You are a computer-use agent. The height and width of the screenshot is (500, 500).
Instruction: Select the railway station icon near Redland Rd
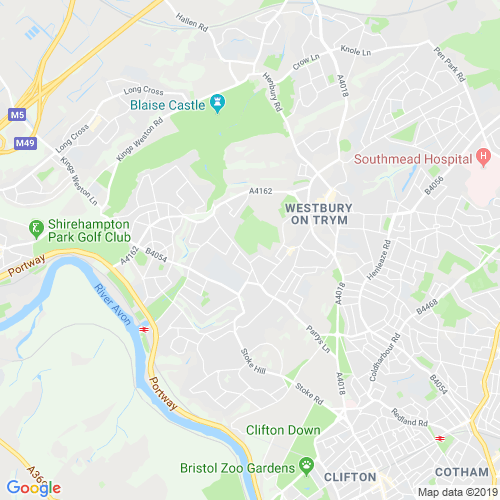coord(440,438)
